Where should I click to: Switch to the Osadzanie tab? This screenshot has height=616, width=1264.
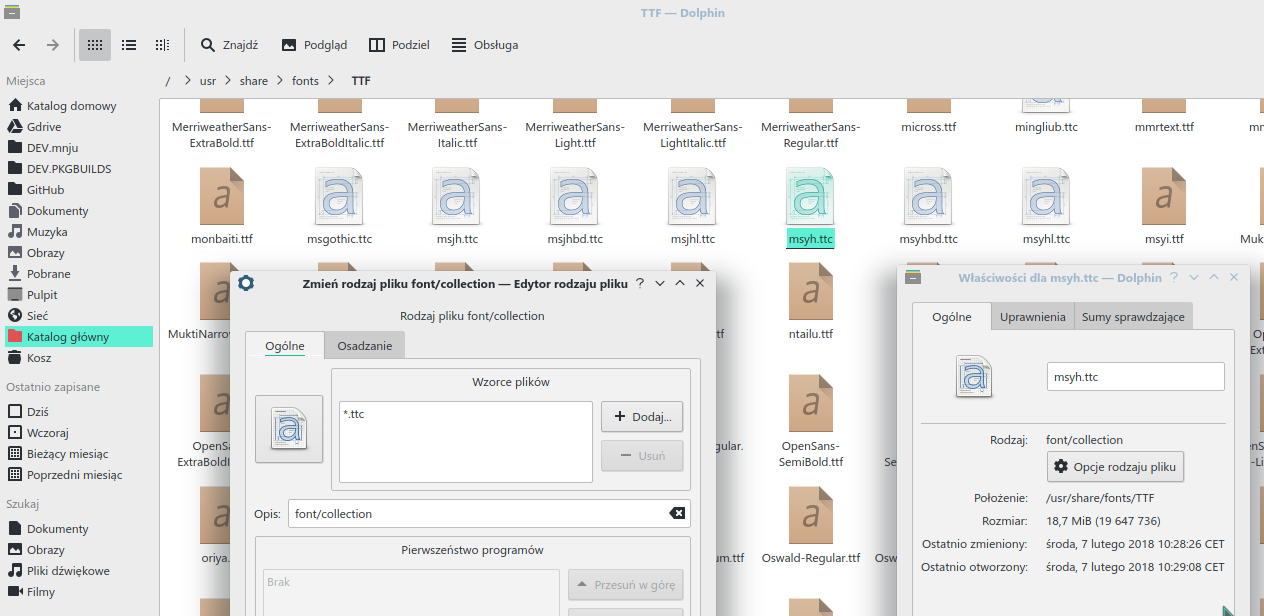pos(362,345)
